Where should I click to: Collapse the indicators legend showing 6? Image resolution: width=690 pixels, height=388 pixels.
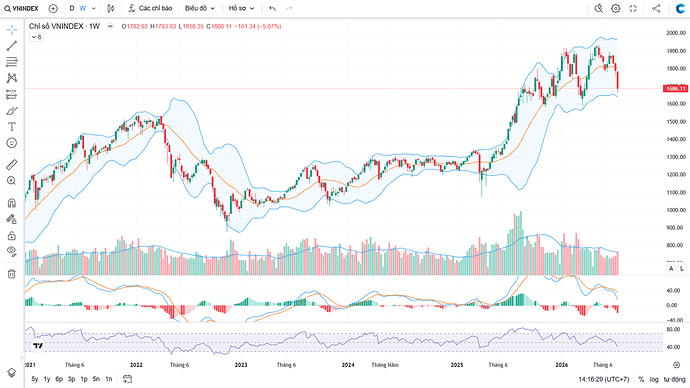[x=36, y=37]
